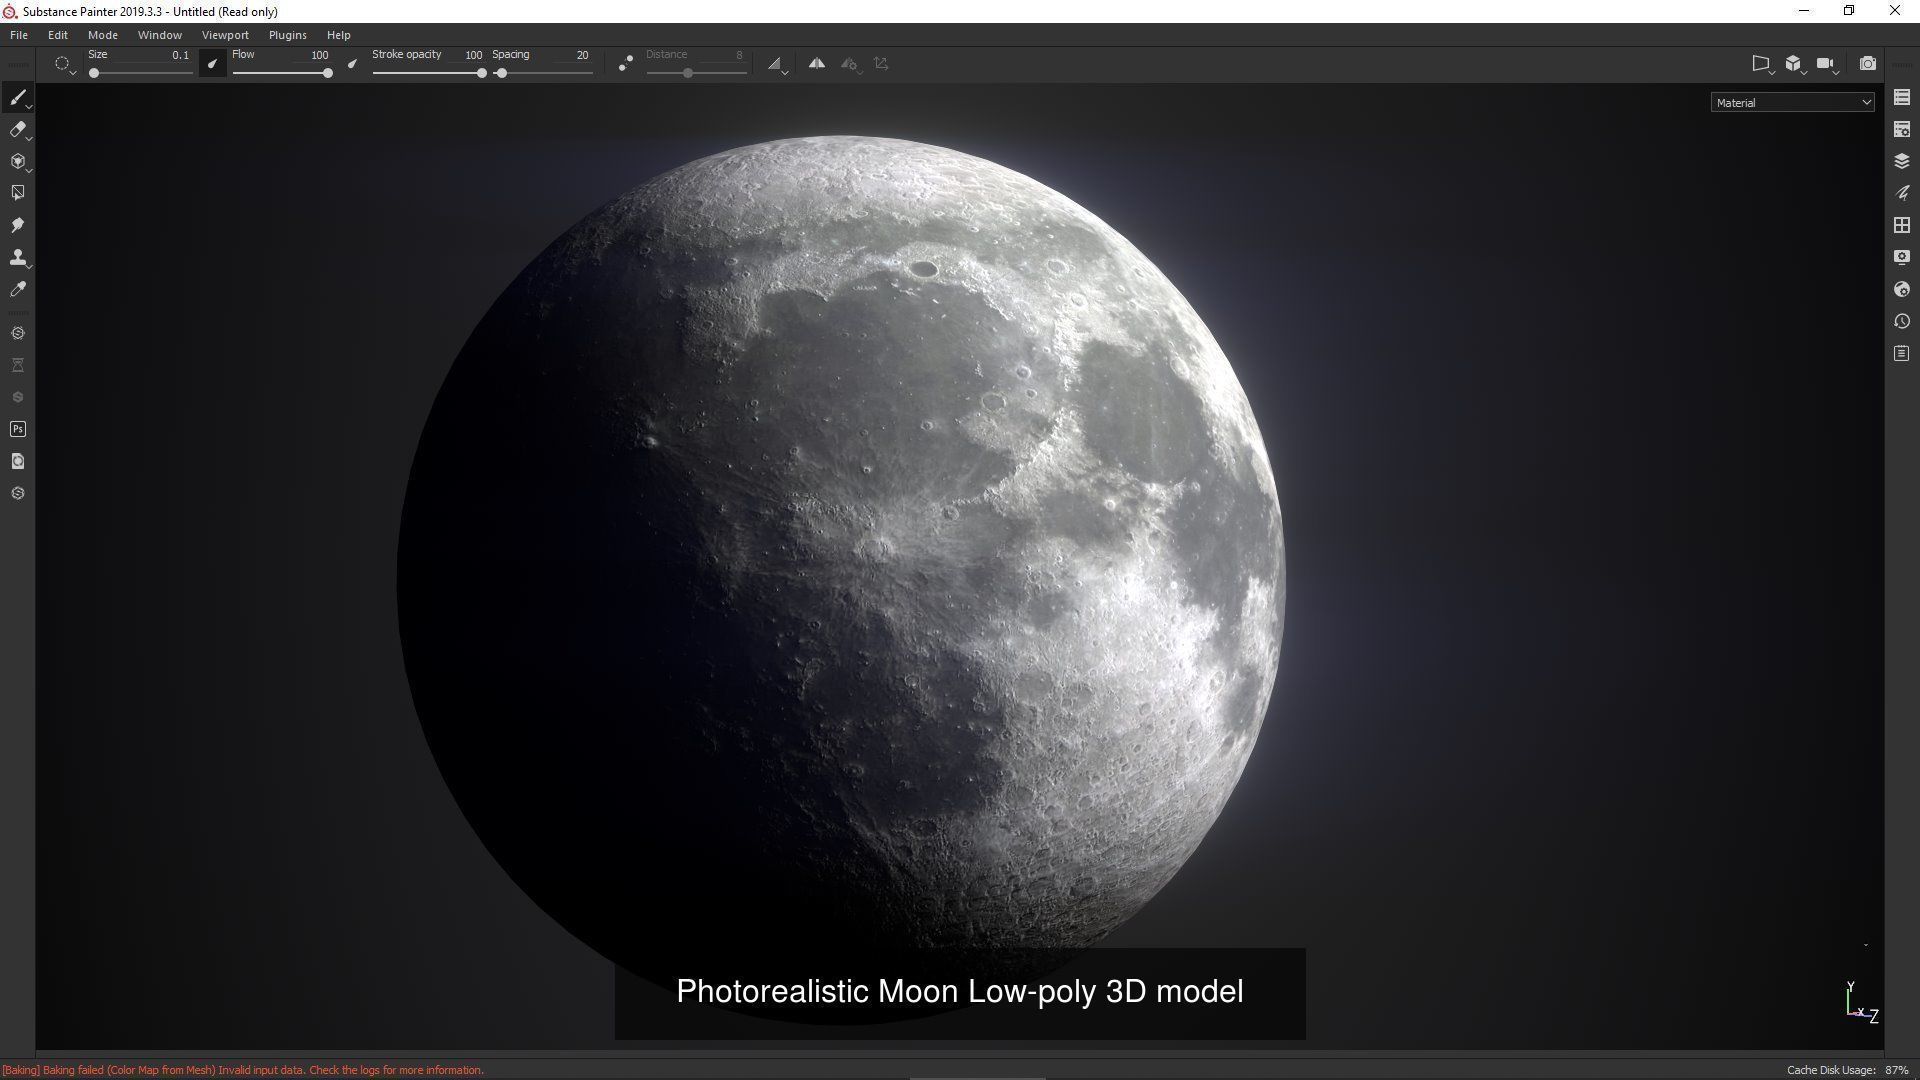Open the Material channel dropdown
Image resolution: width=1920 pixels, height=1080 pixels.
coord(1792,102)
